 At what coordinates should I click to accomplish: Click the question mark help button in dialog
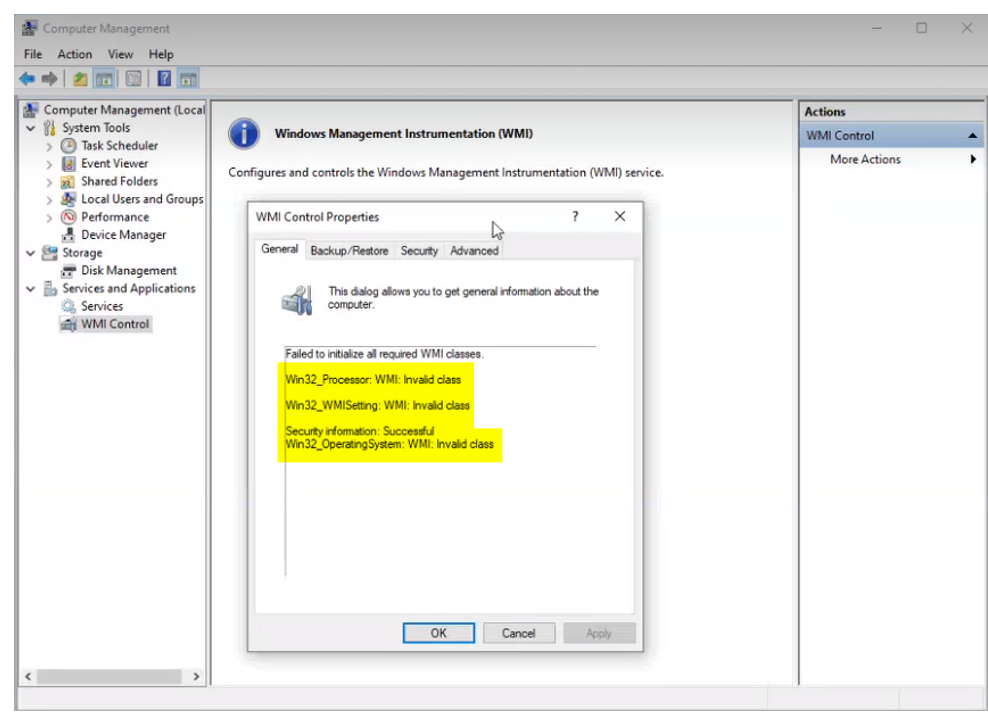tap(575, 217)
